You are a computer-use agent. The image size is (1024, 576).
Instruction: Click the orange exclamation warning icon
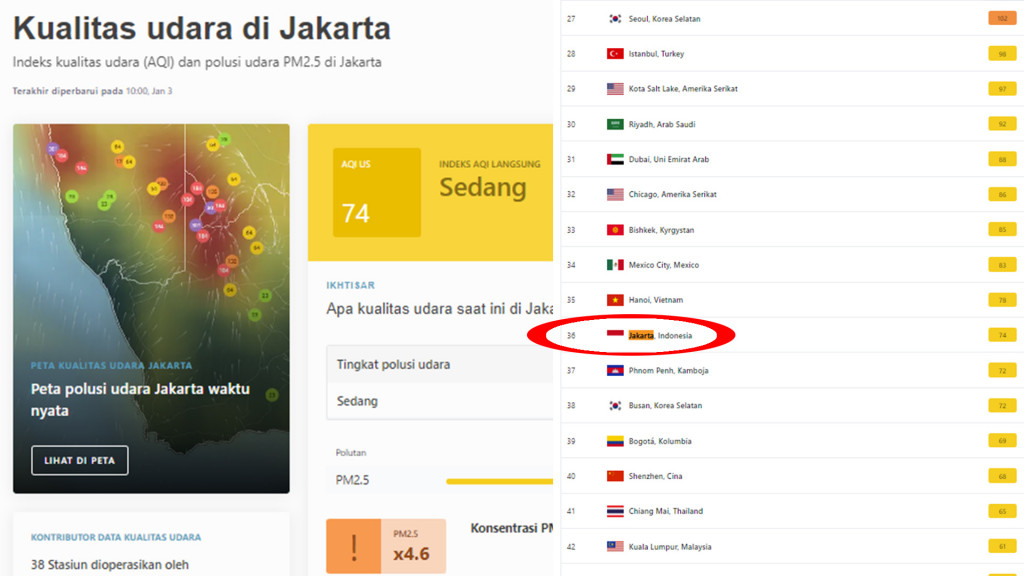coord(353,547)
